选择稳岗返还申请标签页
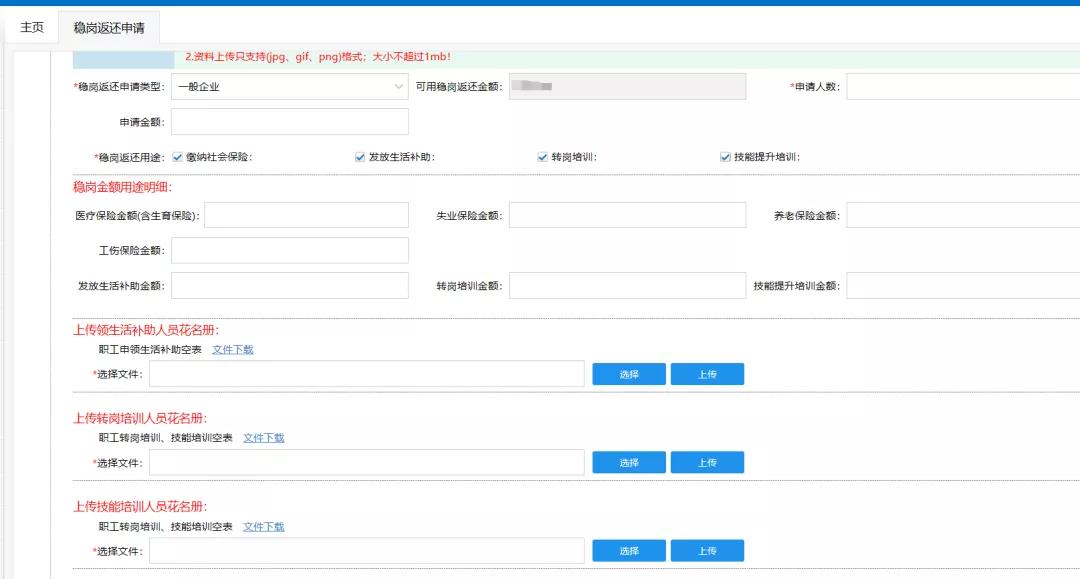The width and height of the screenshot is (1080, 579). tap(108, 28)
